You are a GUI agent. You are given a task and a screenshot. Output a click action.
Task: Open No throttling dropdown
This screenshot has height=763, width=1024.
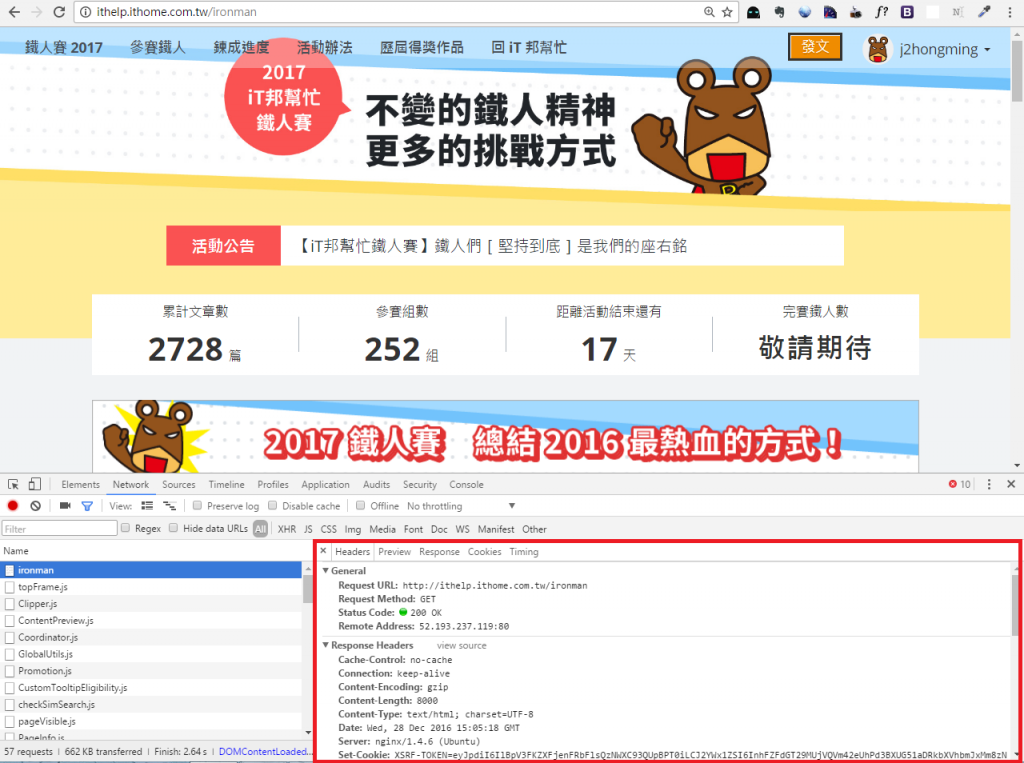(462, 506)
